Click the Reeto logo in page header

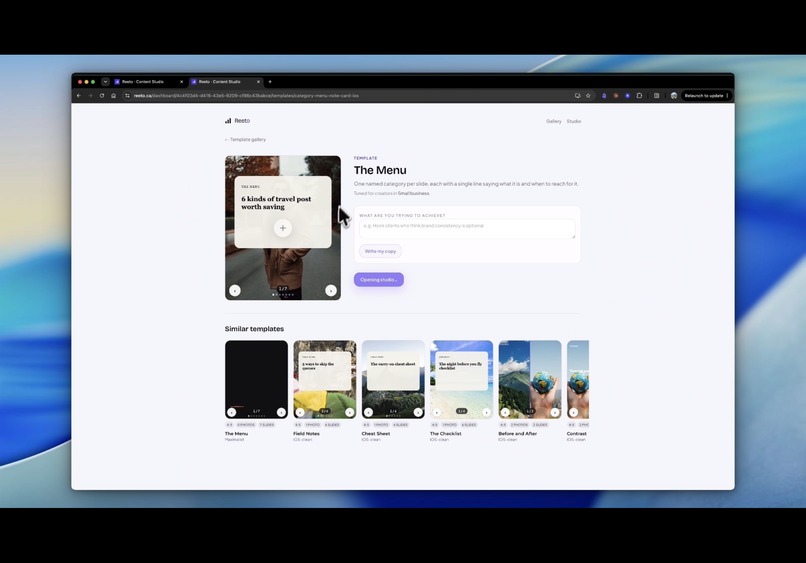tap(237, 121)
